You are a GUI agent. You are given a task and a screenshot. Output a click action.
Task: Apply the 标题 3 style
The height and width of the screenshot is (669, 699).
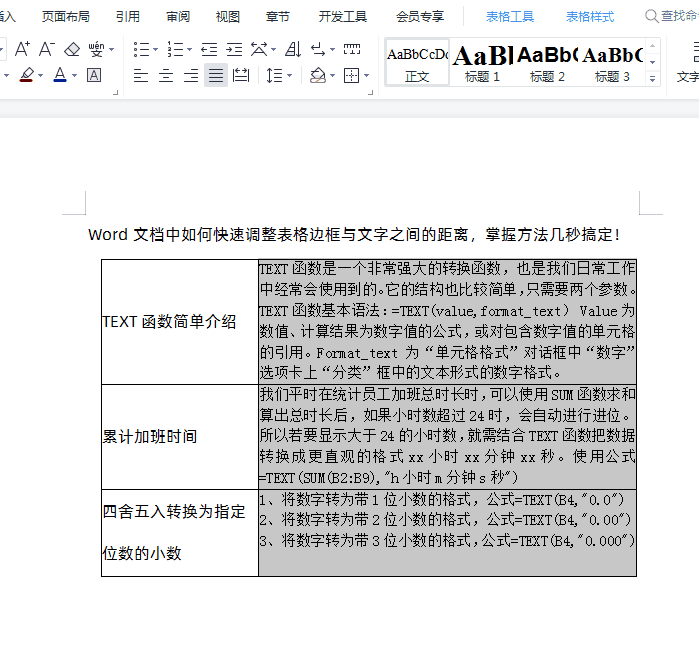612,62
